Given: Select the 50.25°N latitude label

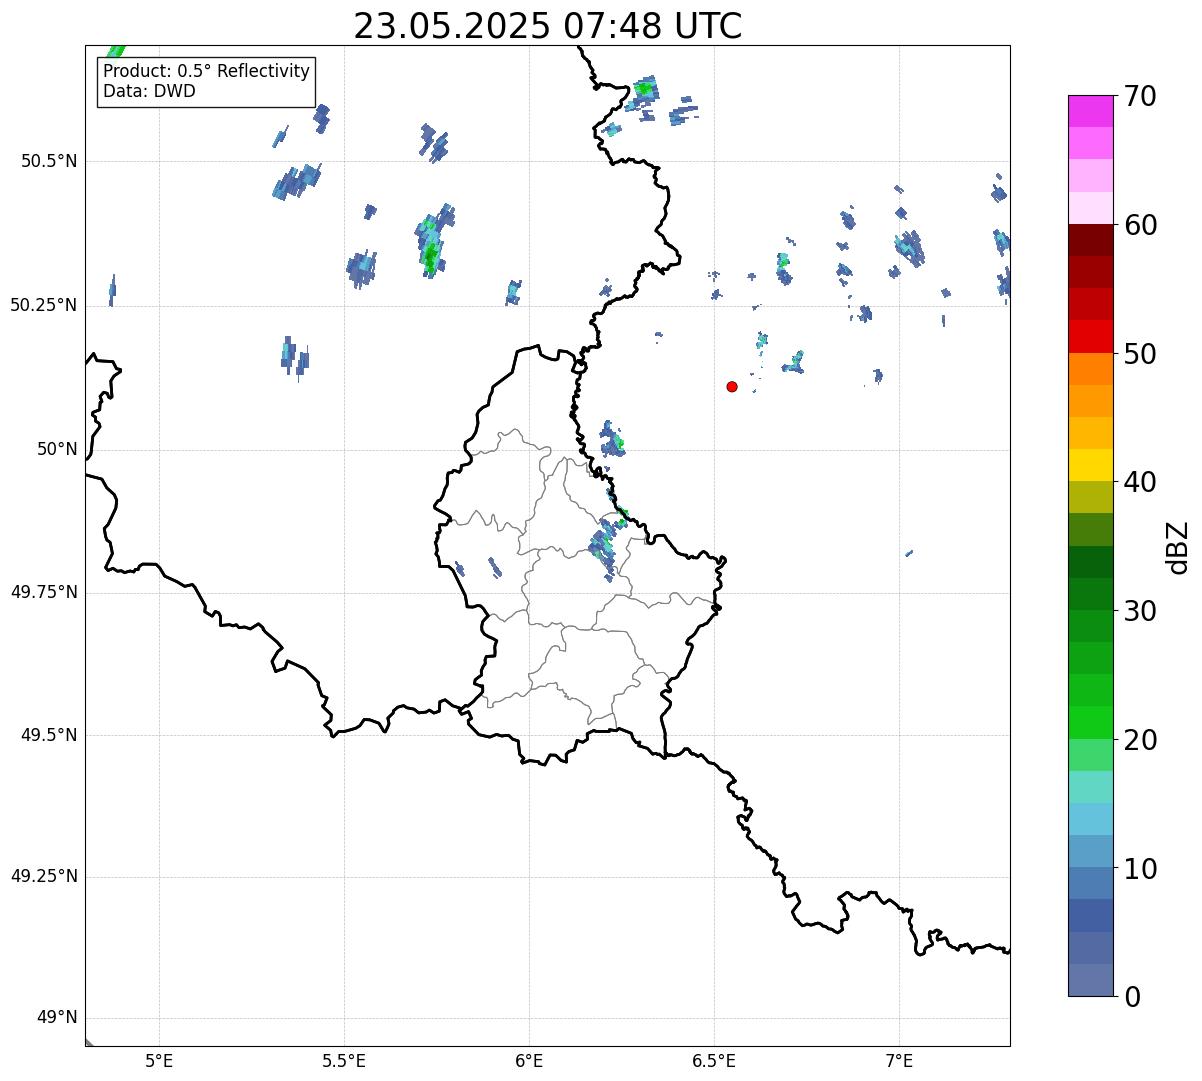Looking at the screenshot, I should click(x=43, y=306).
